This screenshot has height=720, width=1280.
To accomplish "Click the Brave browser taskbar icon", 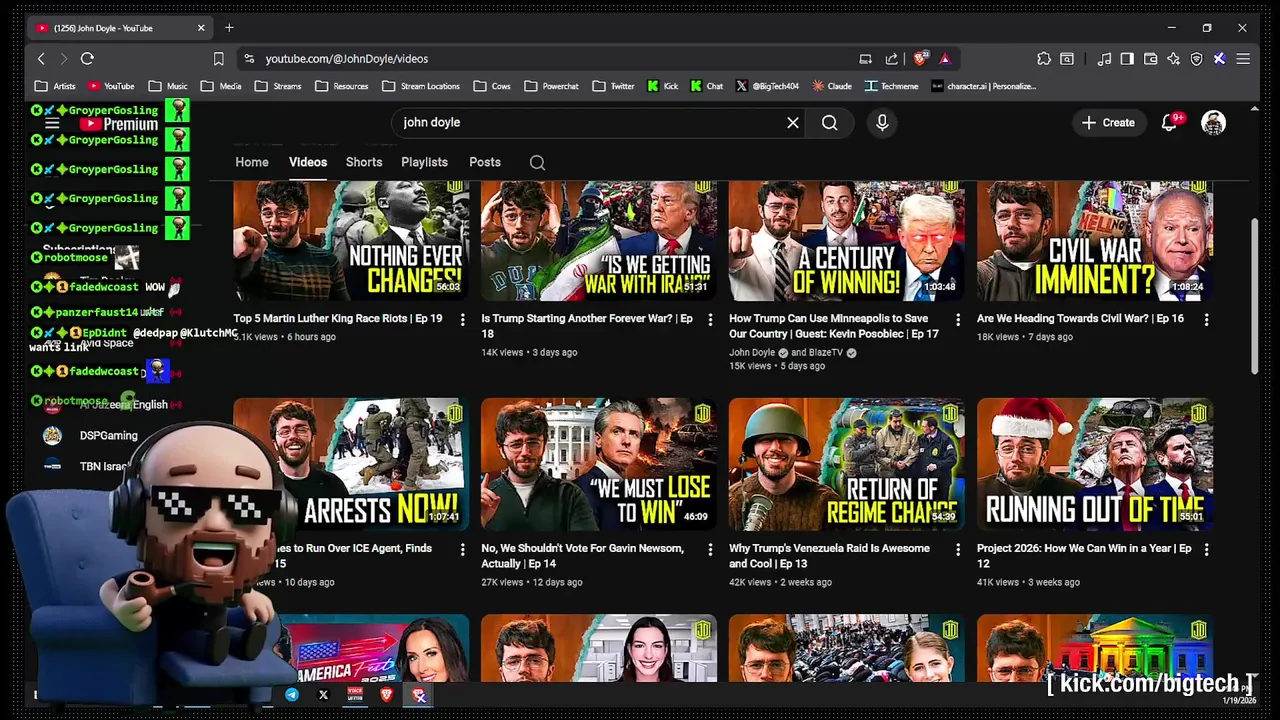I will tap(387, 695).
